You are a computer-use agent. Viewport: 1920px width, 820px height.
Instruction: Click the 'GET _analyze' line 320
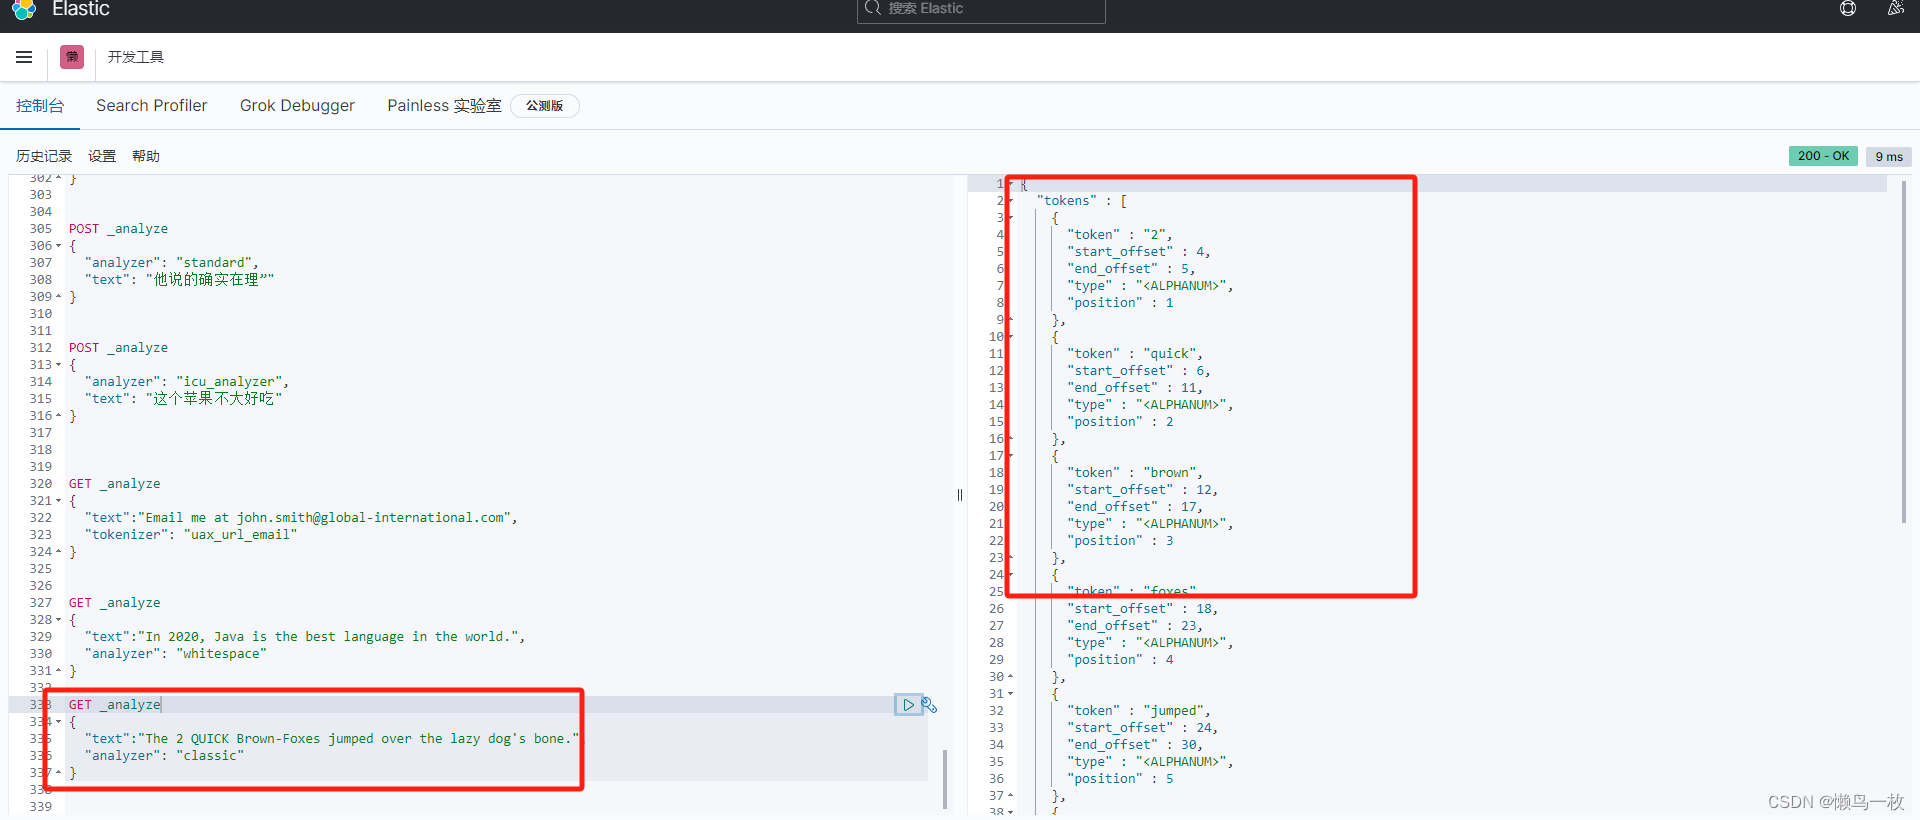tap(114, 484)
